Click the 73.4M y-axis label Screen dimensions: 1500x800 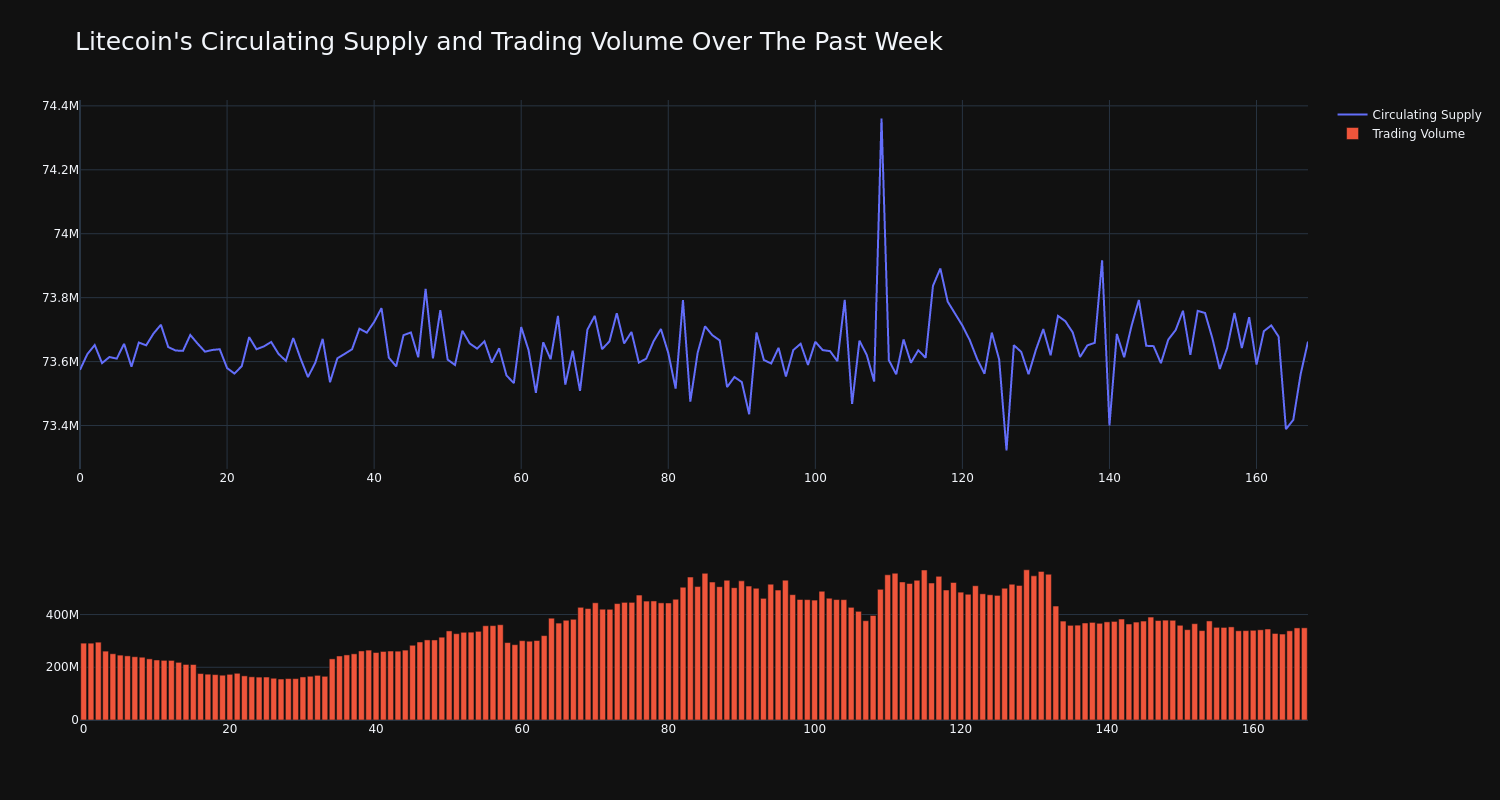pyautogui.click(x=60, y=426)
